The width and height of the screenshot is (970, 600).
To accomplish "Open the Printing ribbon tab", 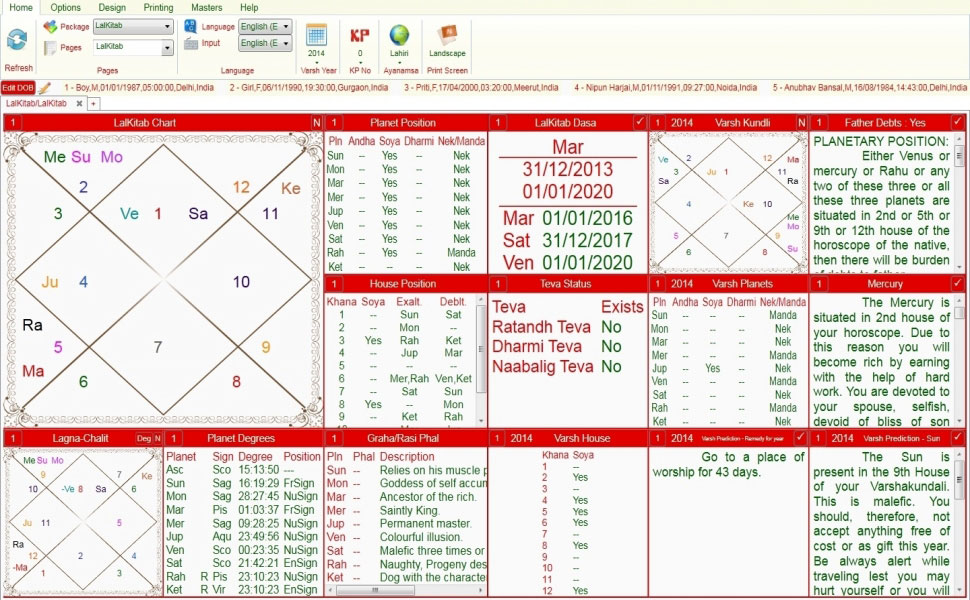I will point(158,7).
